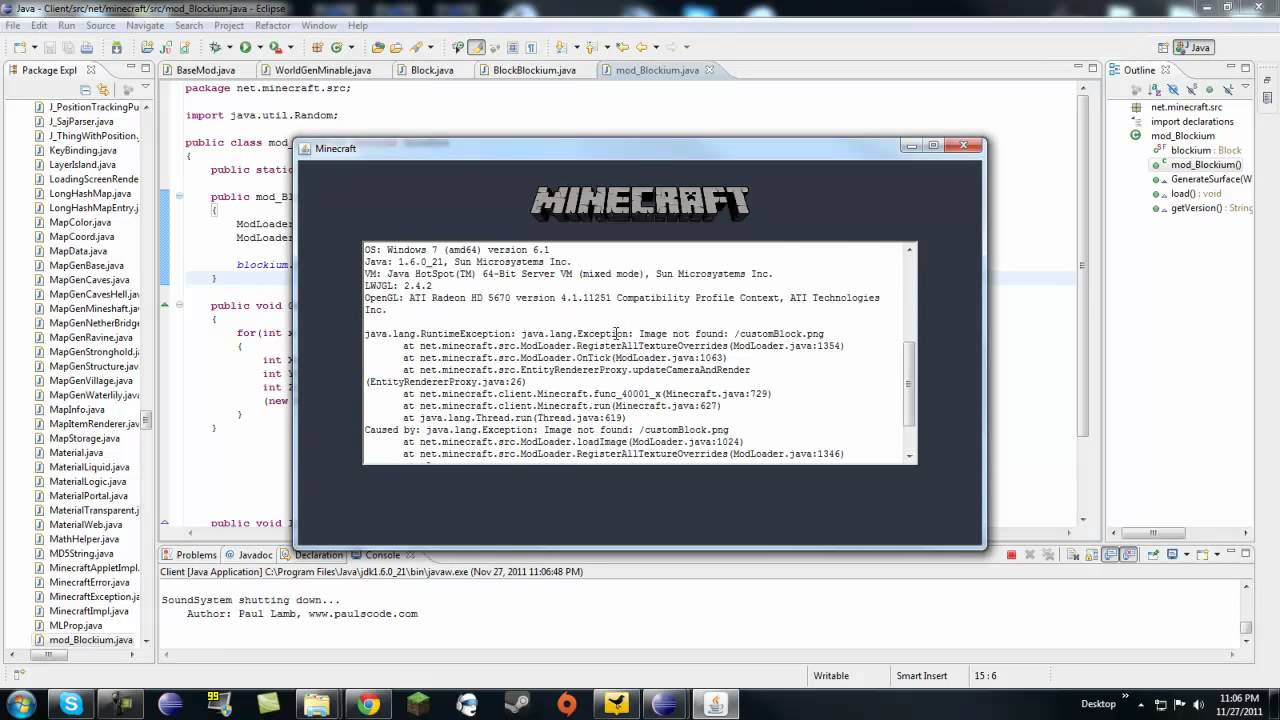
Task: Toggle Show Console on Standard Out
Action: click(x=1110, y=554)
